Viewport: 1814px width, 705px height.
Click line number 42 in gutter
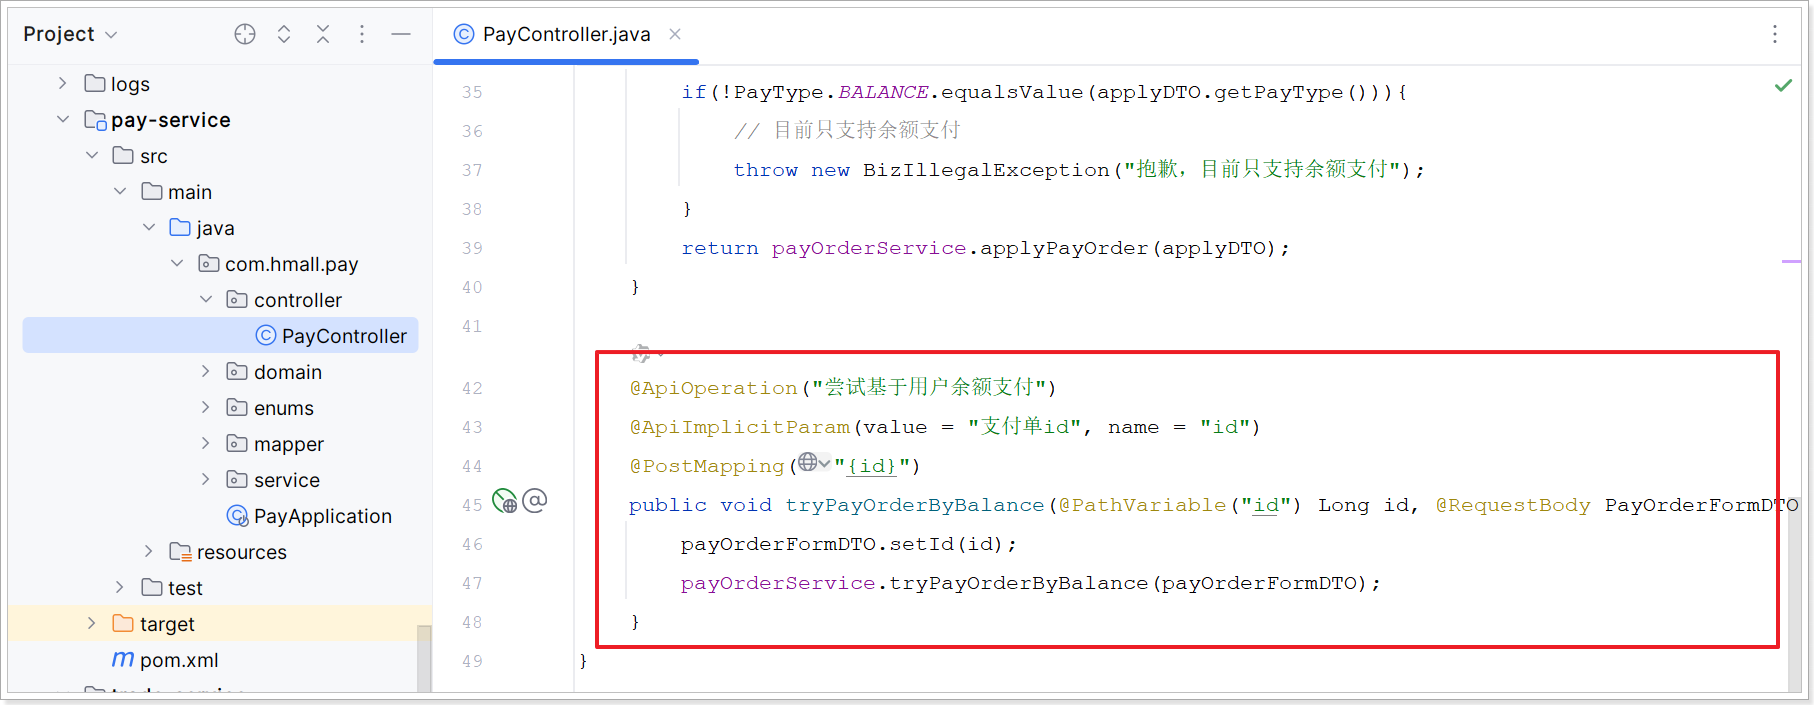pyautogui.click(x=472, y=389)
